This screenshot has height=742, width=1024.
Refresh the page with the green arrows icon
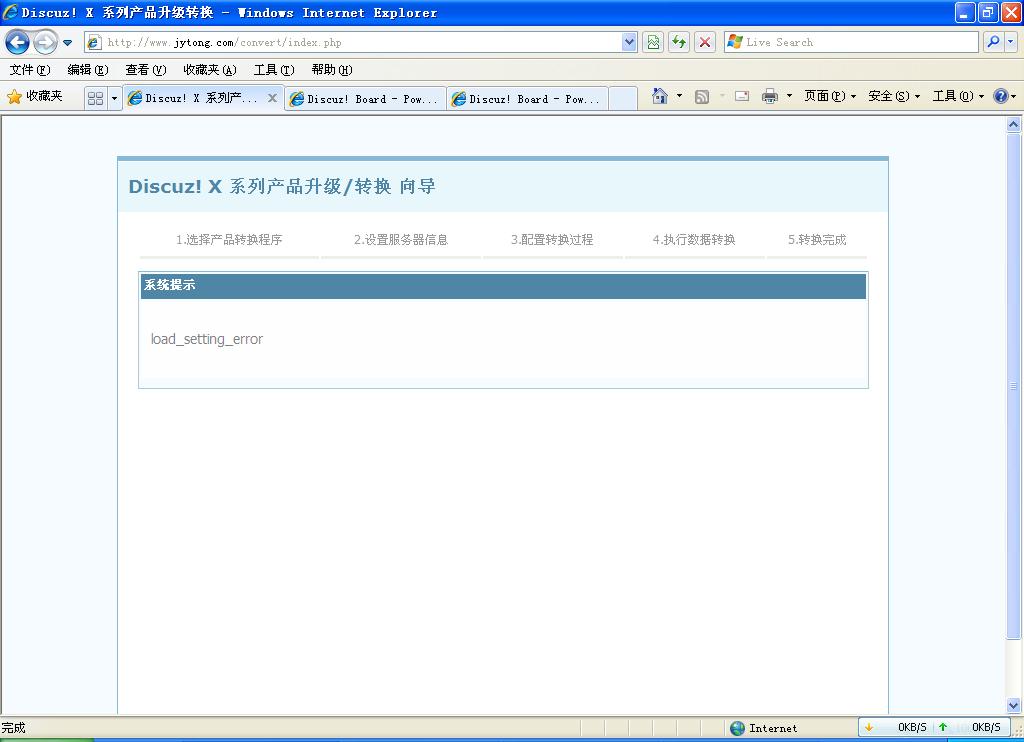pyautogui.click(x=679, y=42)
